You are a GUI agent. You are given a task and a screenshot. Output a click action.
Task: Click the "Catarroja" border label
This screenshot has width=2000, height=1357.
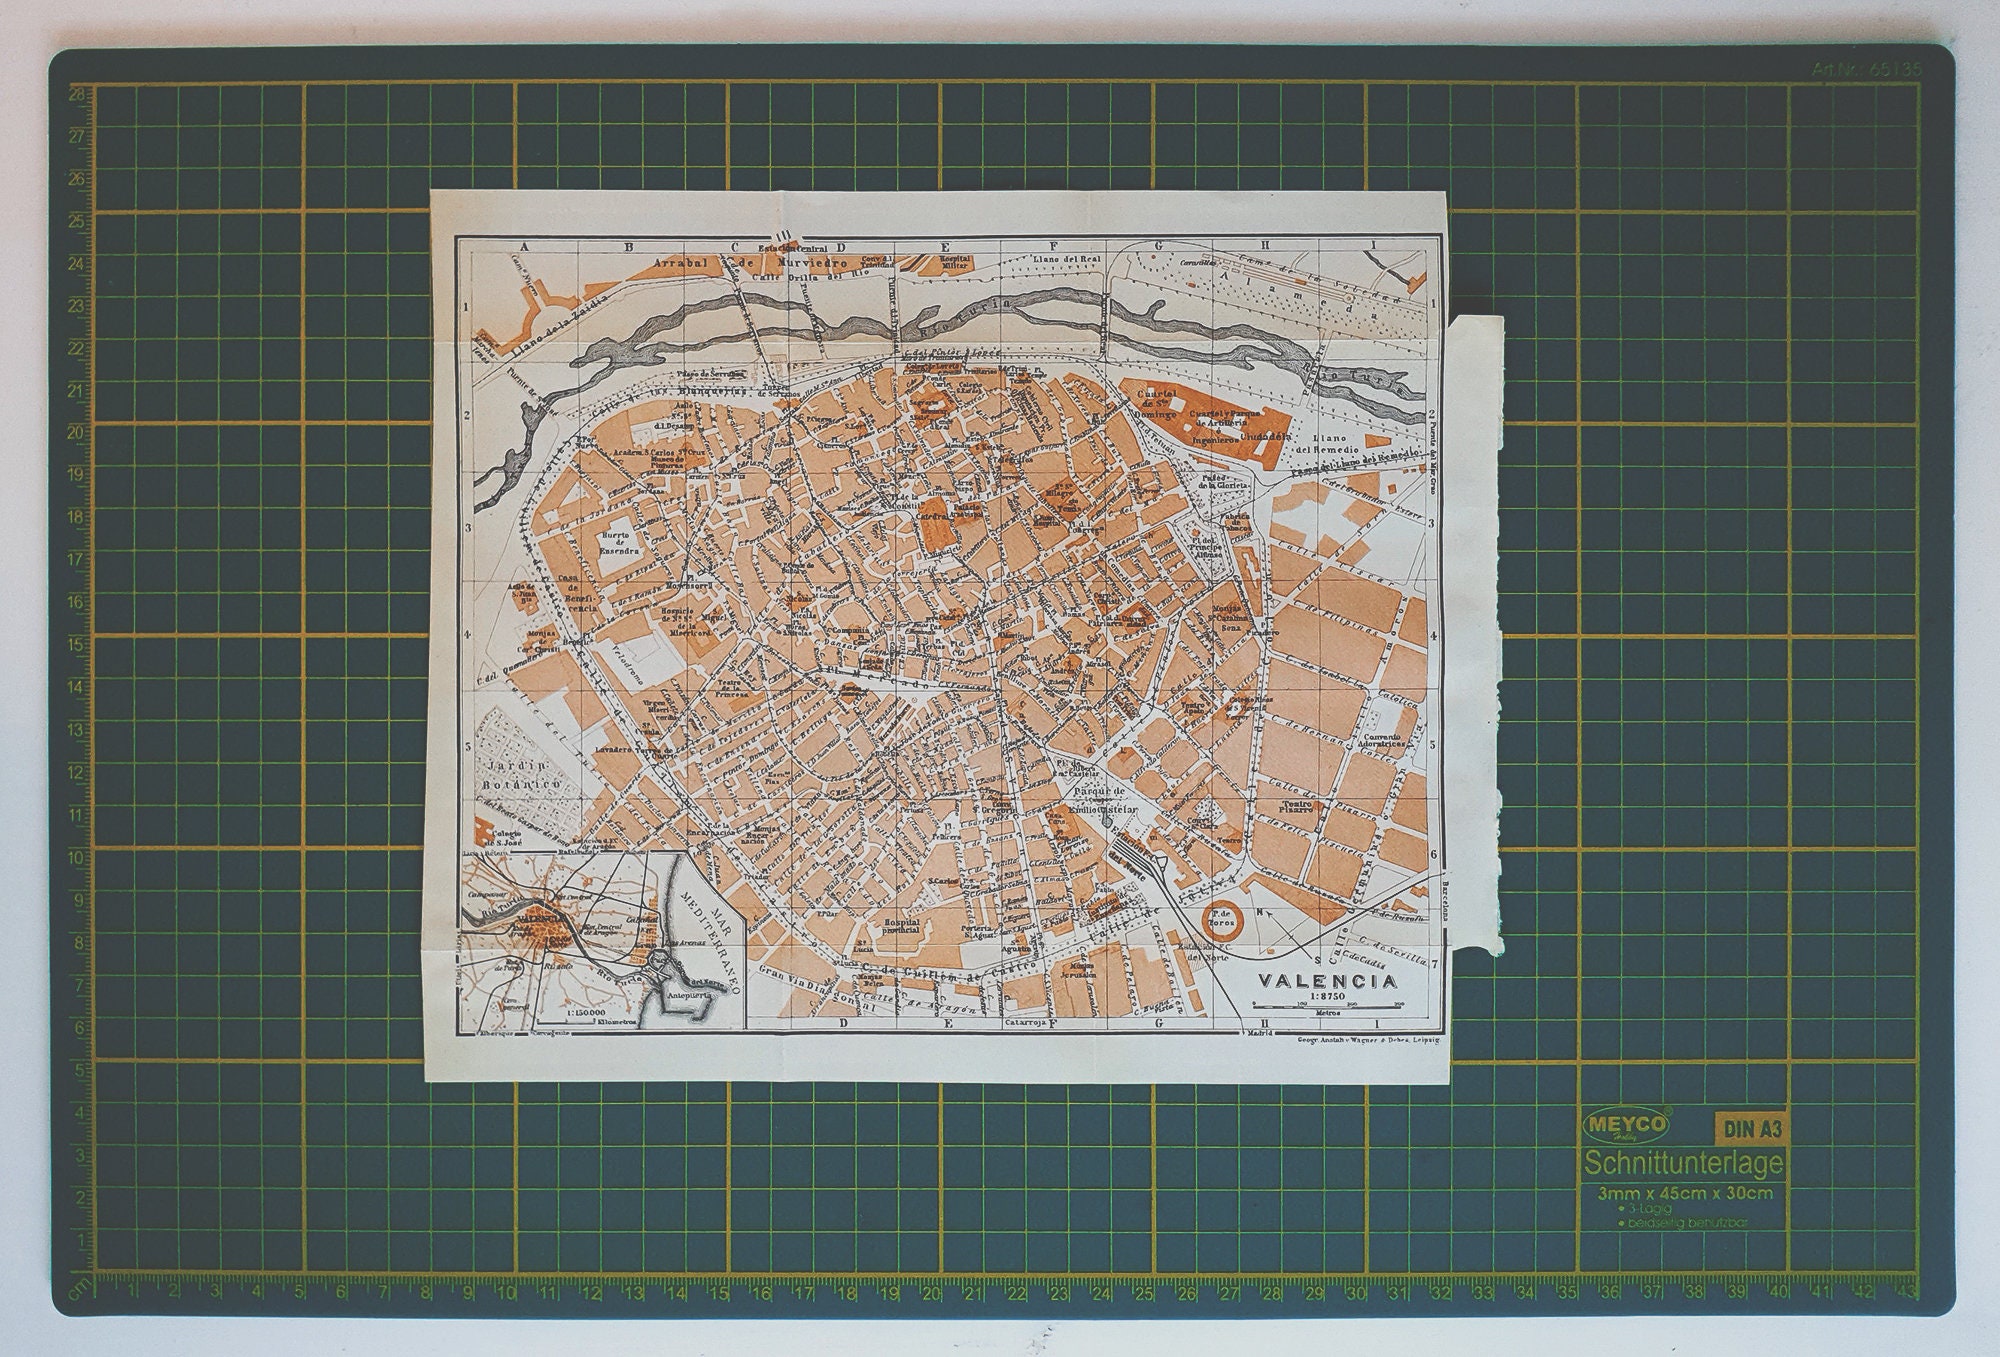pos(1027,1023)
